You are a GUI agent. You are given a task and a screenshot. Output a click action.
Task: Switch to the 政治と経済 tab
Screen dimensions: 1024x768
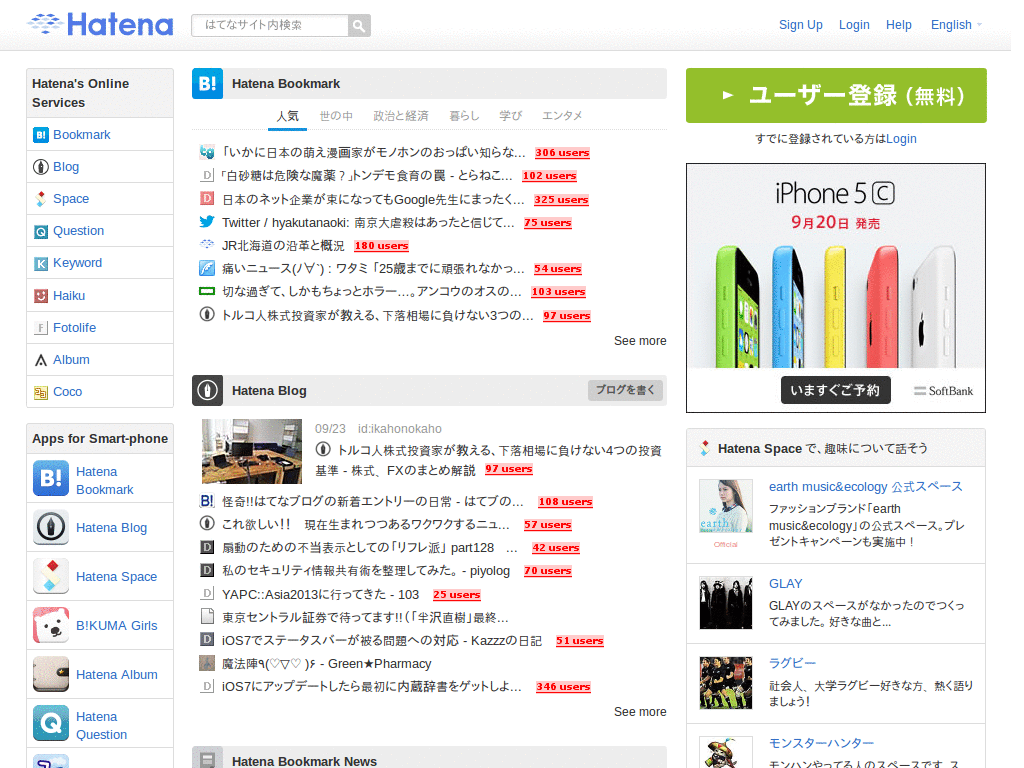pyautogui.click(x=400, y=116)
